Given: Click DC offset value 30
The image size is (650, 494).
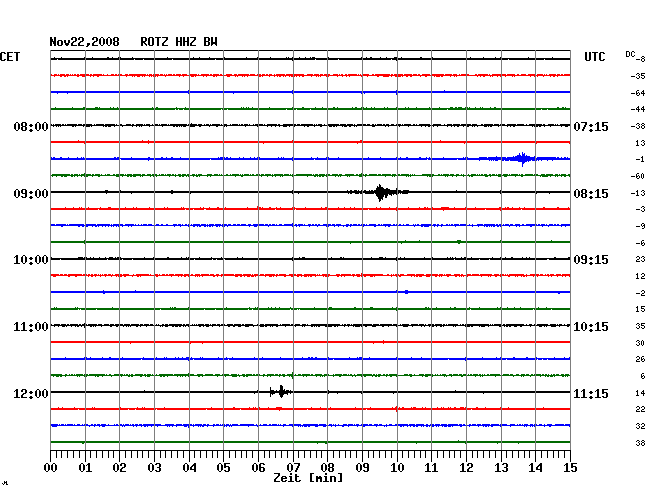Looking at the screenshot, I should (x=640, y=343).
